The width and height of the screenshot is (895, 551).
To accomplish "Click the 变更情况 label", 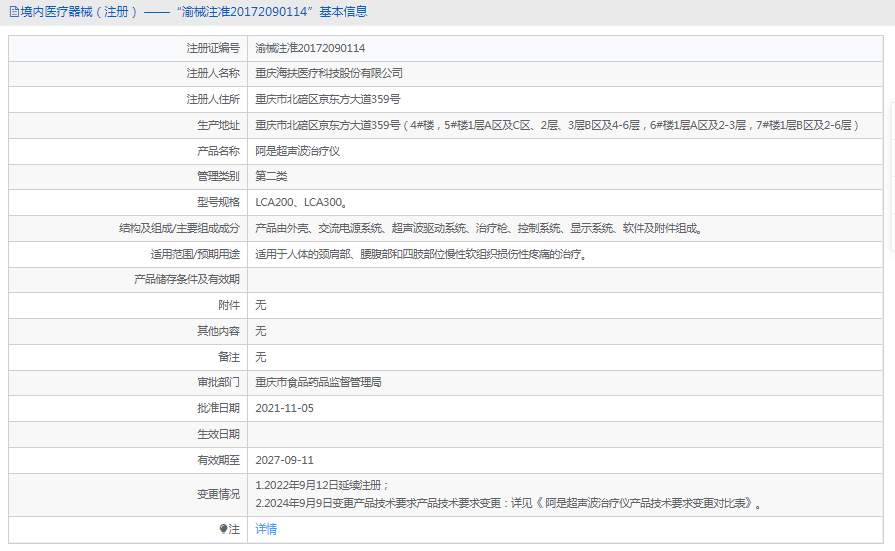I will point(219,494).
